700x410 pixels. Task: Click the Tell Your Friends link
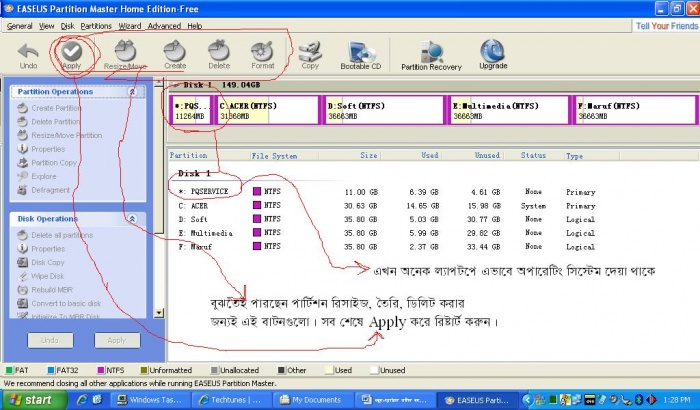pyautogui.click(x=667, y=26)
